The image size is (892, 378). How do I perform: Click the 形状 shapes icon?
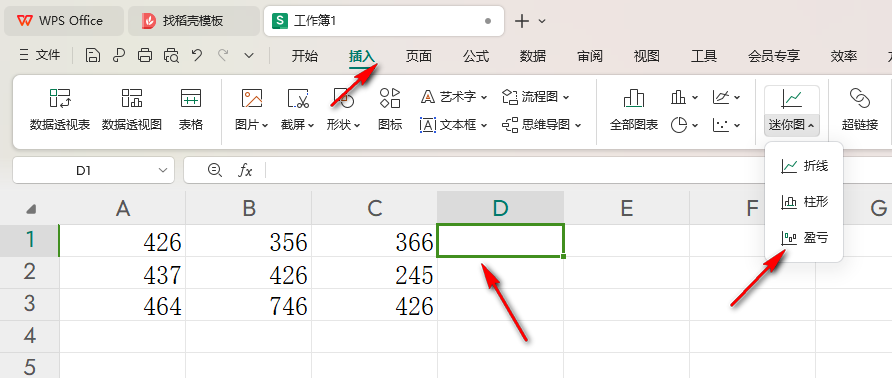tap(344, 98)
